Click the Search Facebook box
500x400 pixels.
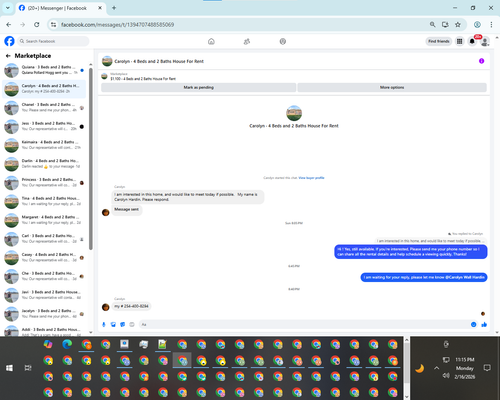tap(53, 41)
